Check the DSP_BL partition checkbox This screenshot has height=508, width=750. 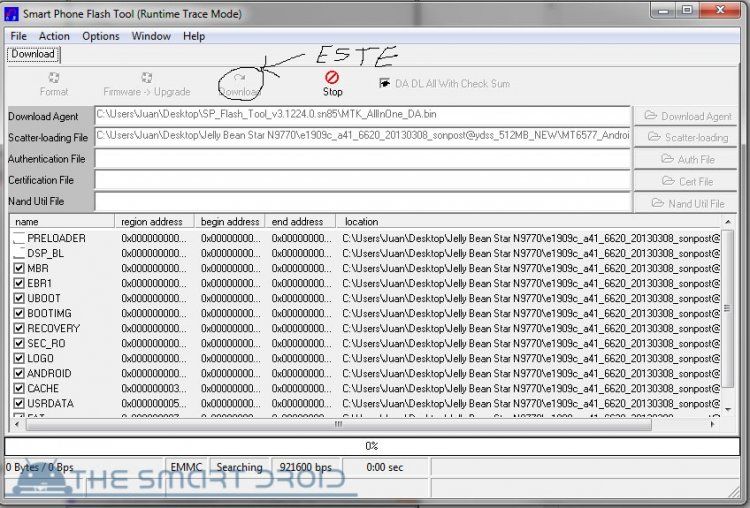click(x=19, y=253)
